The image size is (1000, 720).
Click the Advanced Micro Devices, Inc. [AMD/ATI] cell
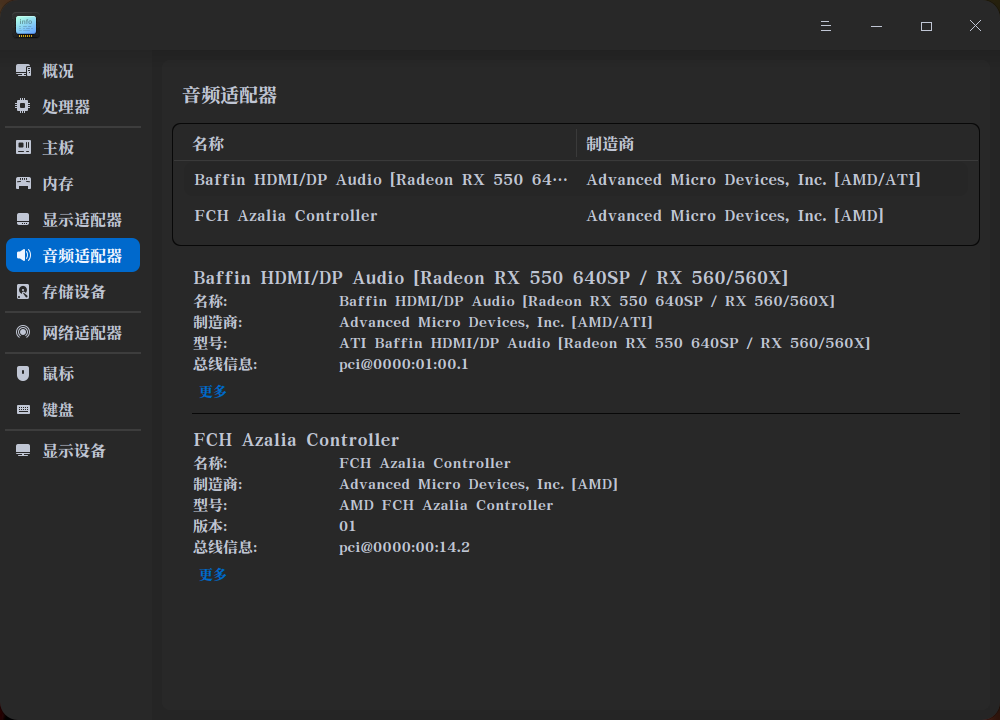coord(753,180)
